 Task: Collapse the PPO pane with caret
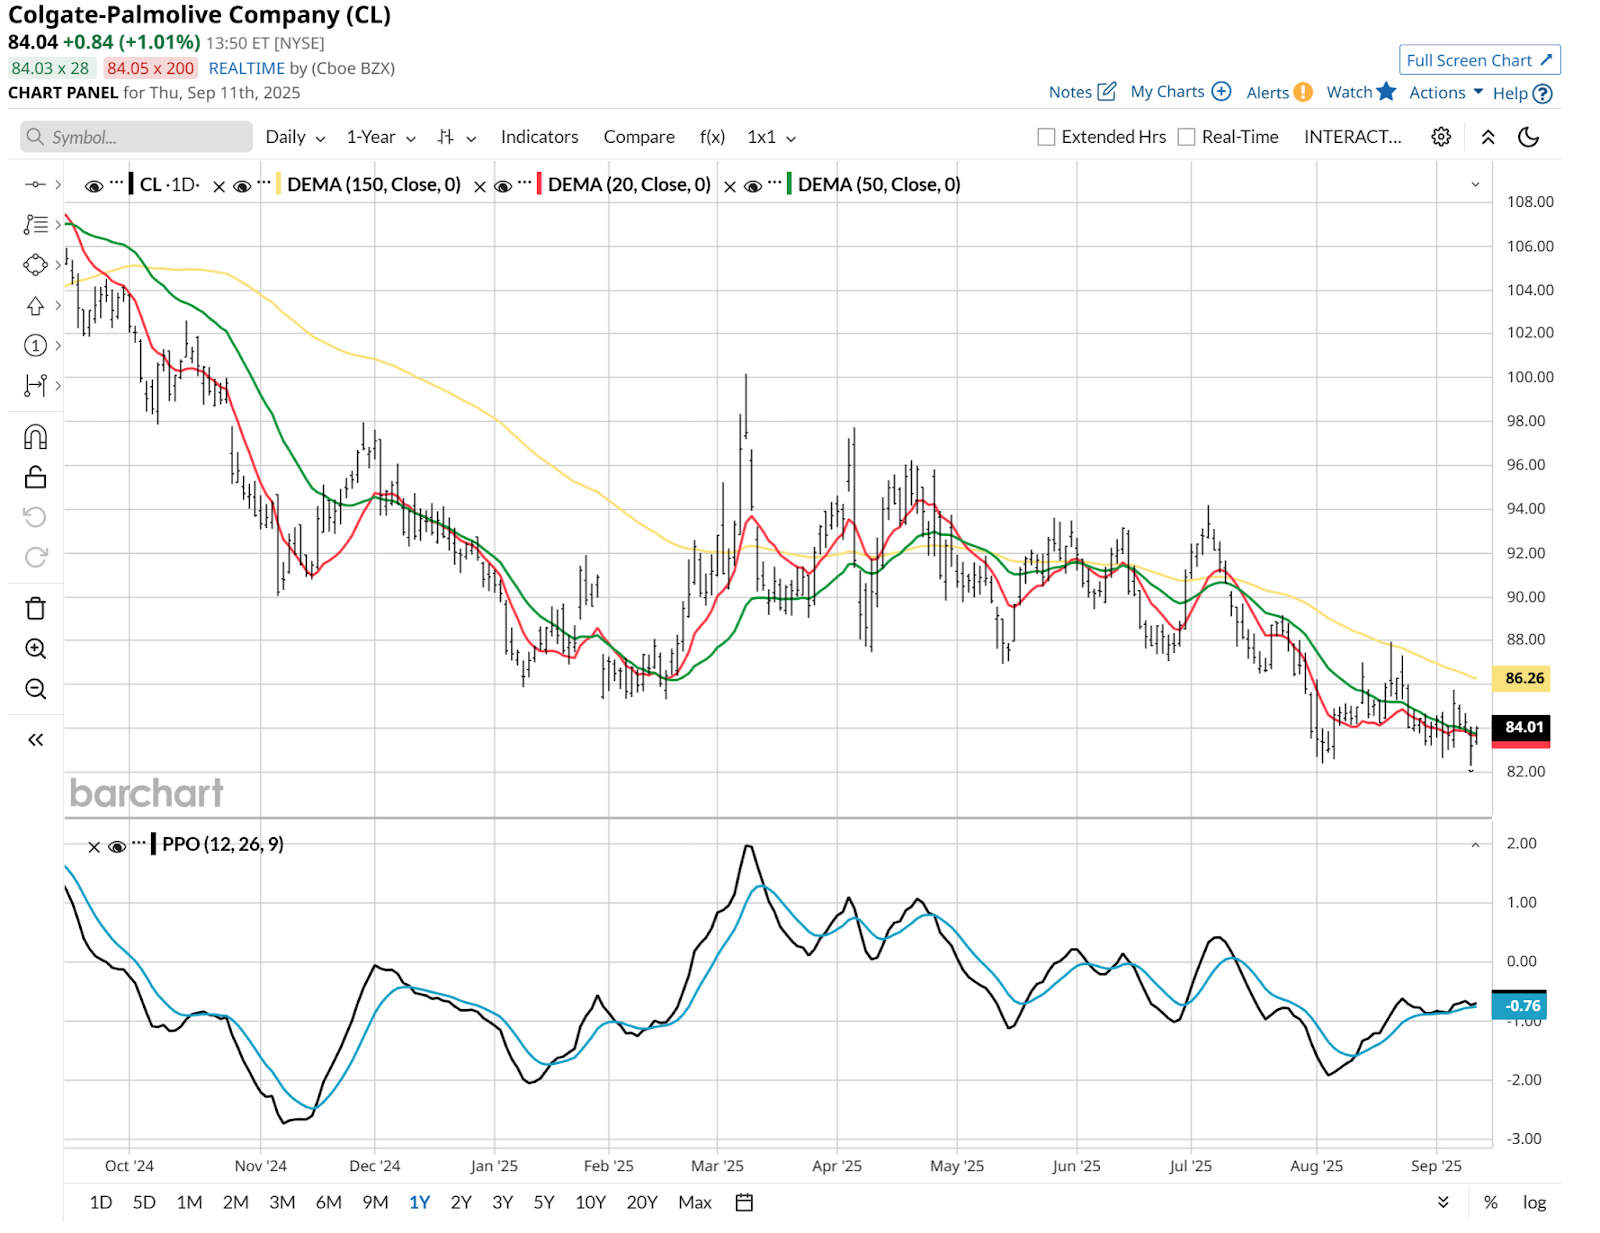pyautogui.click(x=1475, y=845)
